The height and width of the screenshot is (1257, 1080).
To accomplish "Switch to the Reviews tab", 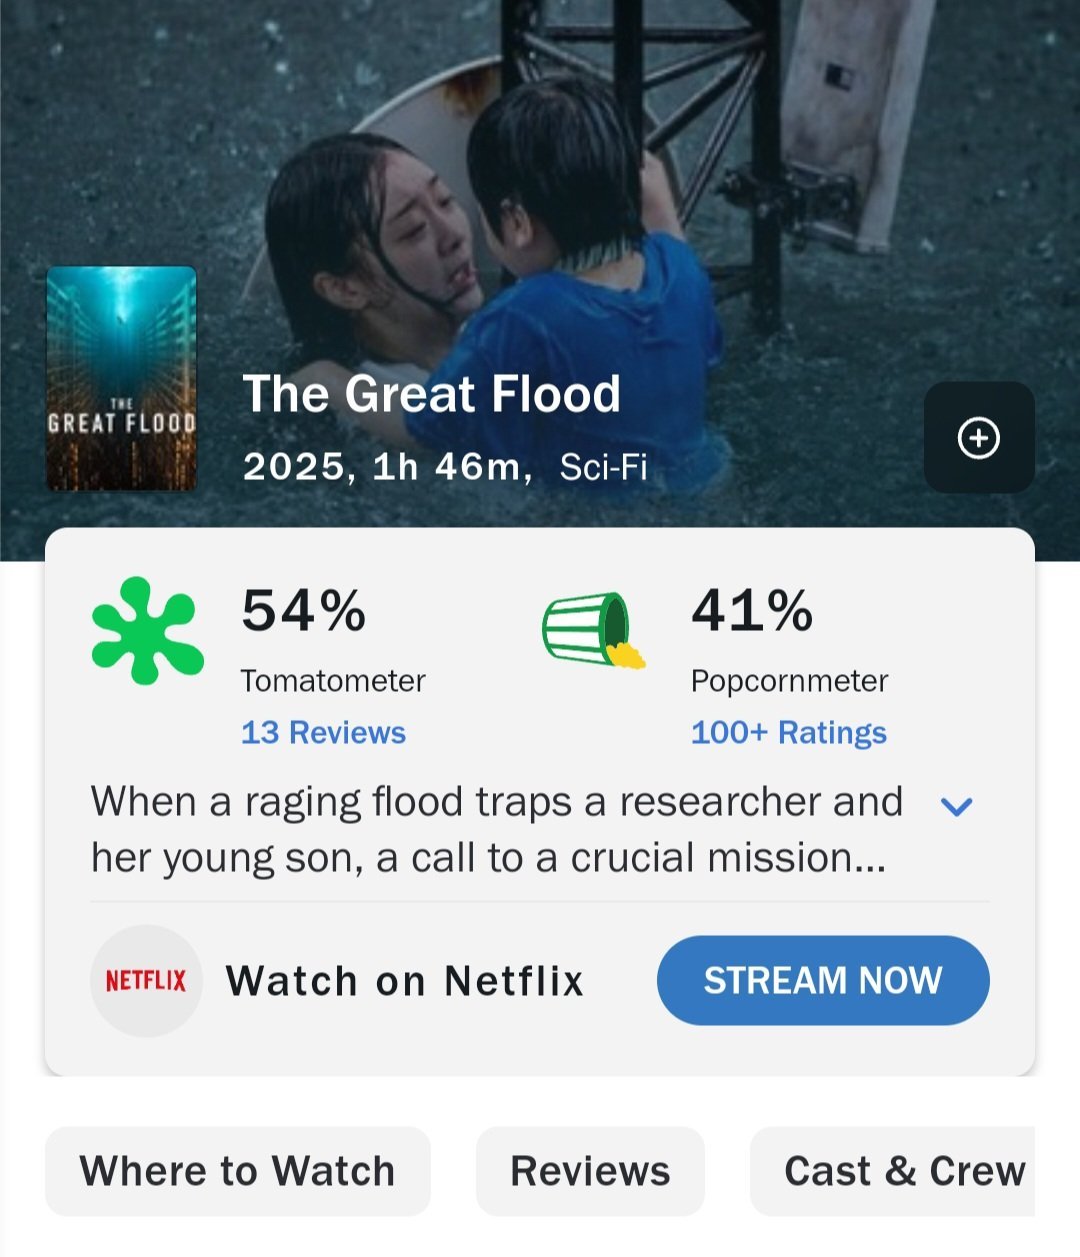I will tap(590, 1171).
